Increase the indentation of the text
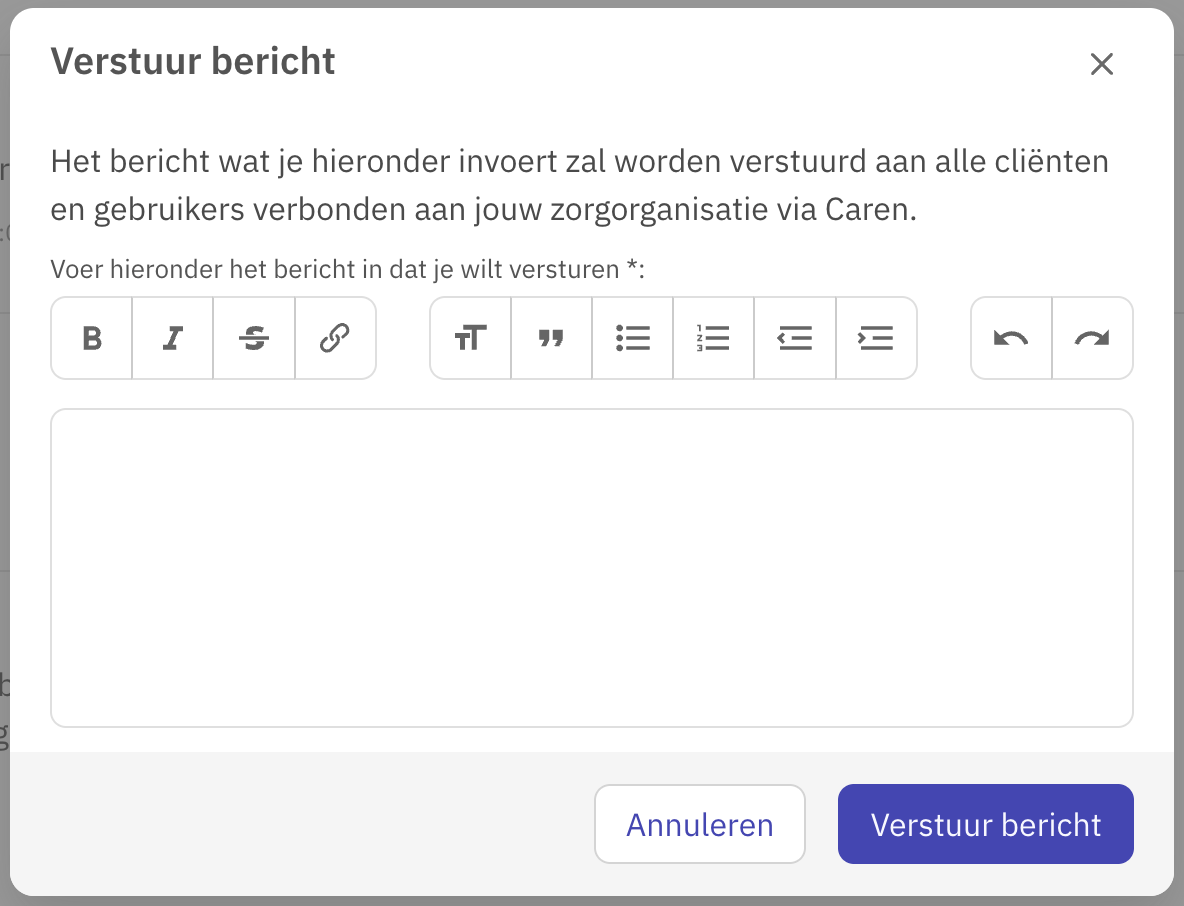This screenshot has height=906, width=1184. [875, 338]
